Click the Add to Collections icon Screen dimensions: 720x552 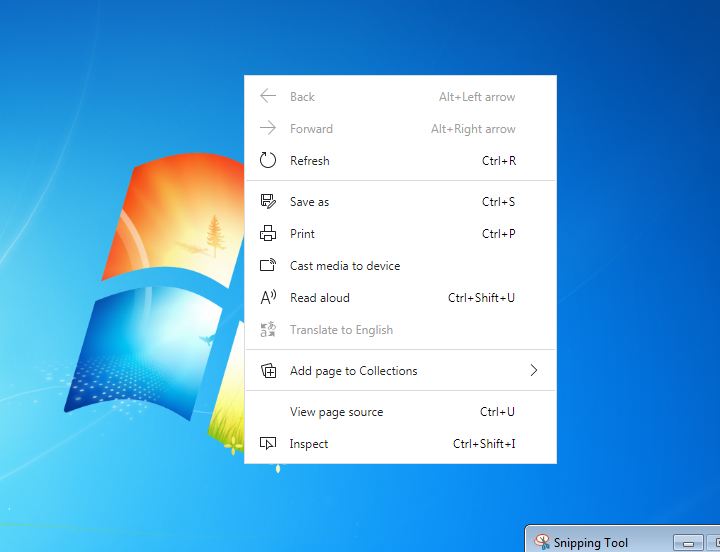click(268, 371)
